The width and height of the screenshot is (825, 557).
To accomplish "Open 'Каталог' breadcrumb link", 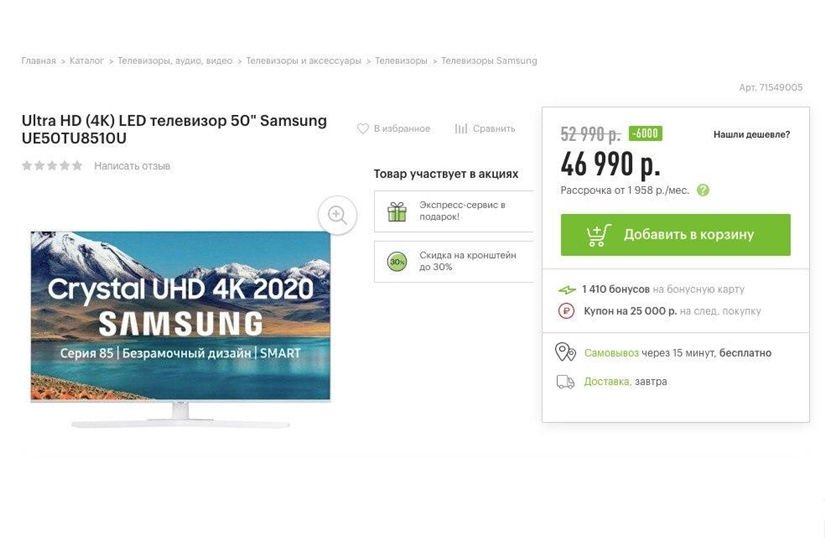I will click(x=87, y=61).
